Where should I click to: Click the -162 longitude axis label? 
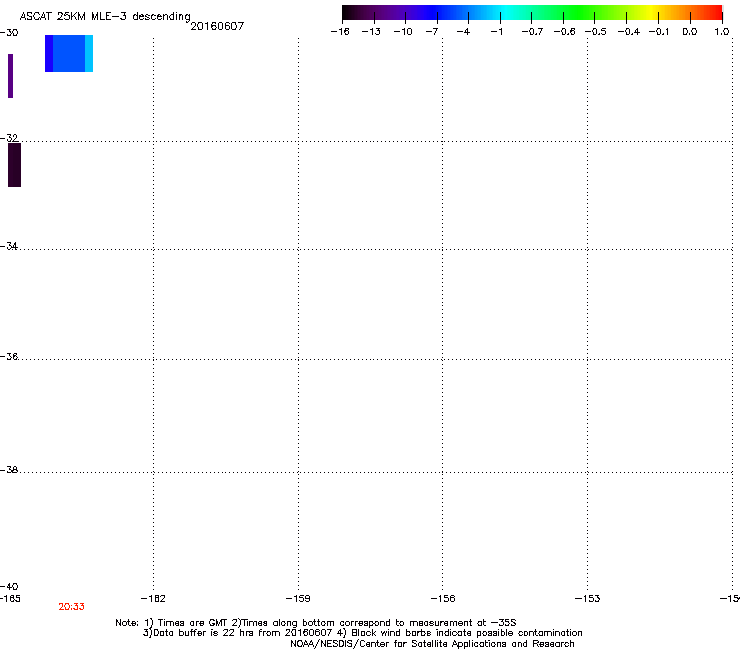coord(153,599)
